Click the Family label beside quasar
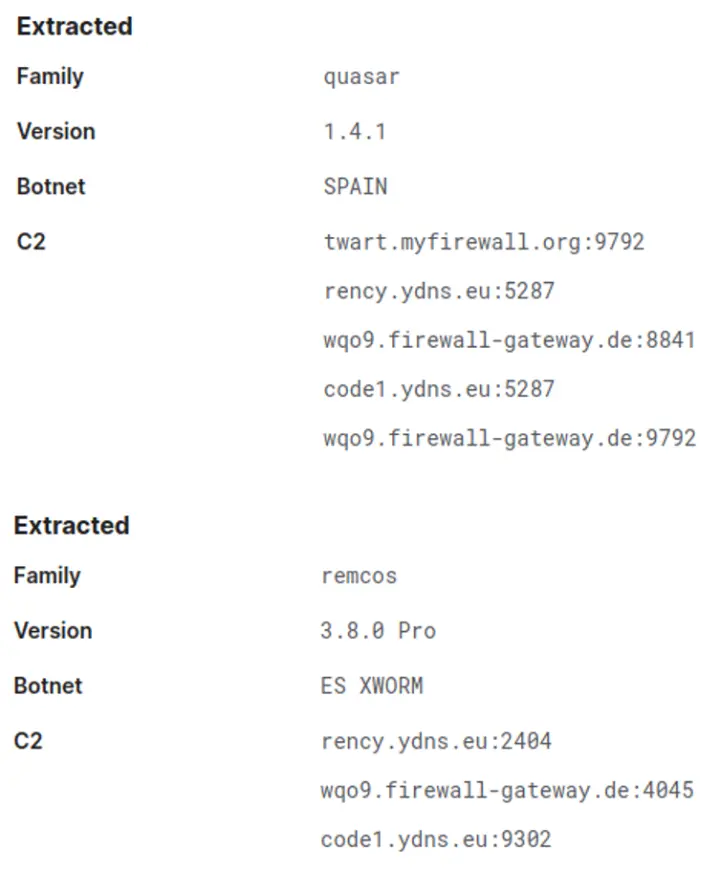This screenshot has width=720, height=893. pos(50,77)
